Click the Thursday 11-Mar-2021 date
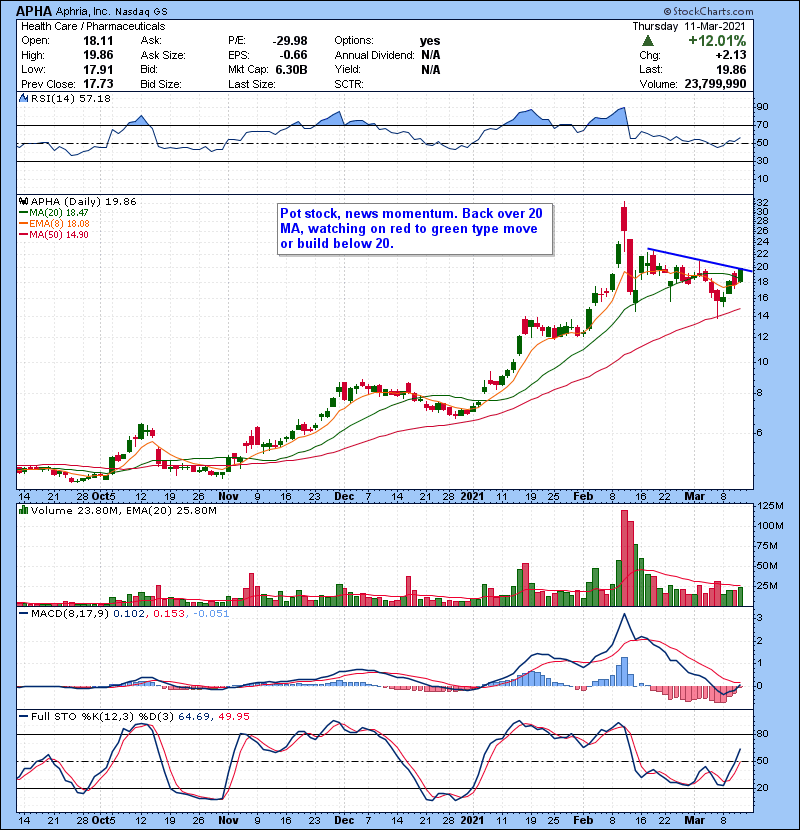Image resolution: width=800 pixels, height=830 pixels. (x=689, y=26)
